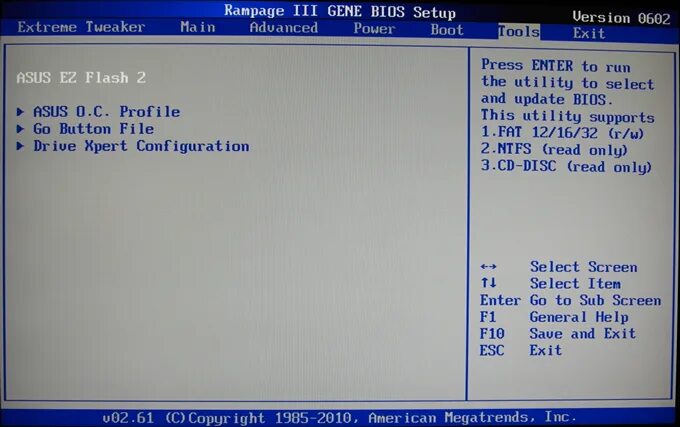Viewport: 680px width, 427px height.
Task: Click arrow beside Go Button File
Action: pos(20,129)
